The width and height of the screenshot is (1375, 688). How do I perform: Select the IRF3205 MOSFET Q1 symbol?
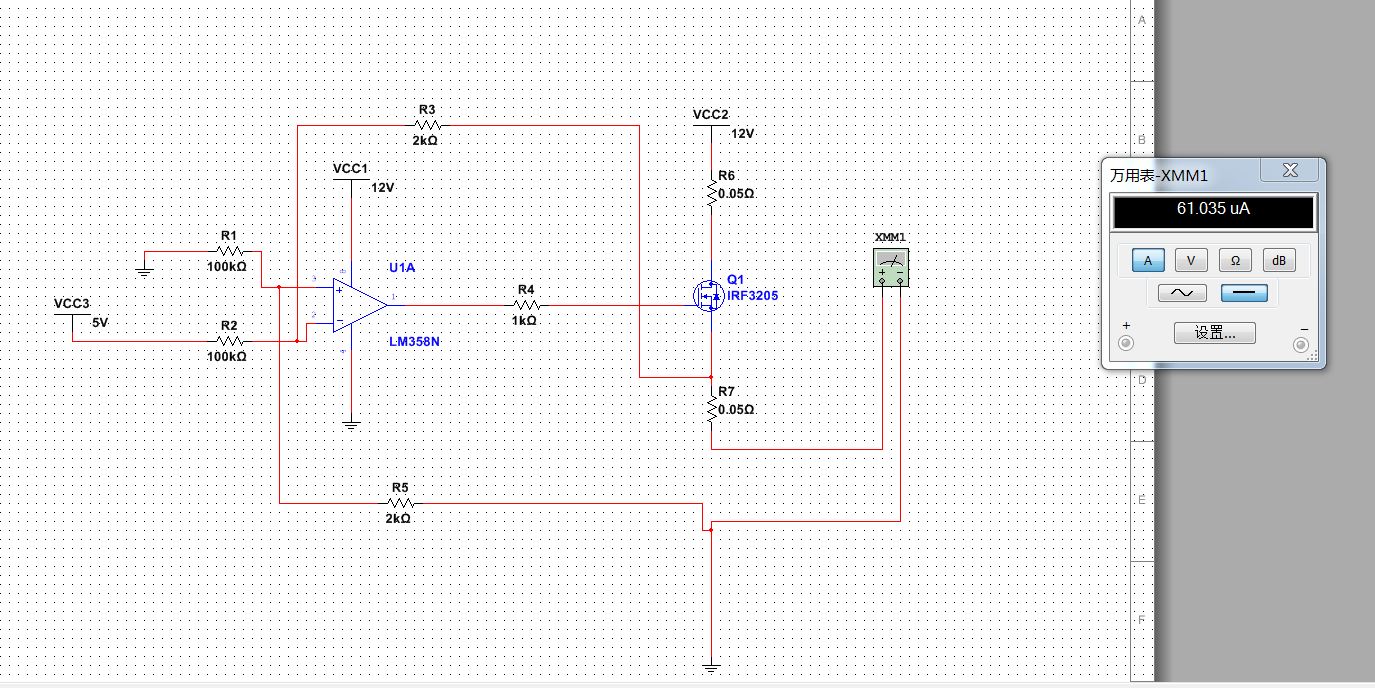coord(709,294)
